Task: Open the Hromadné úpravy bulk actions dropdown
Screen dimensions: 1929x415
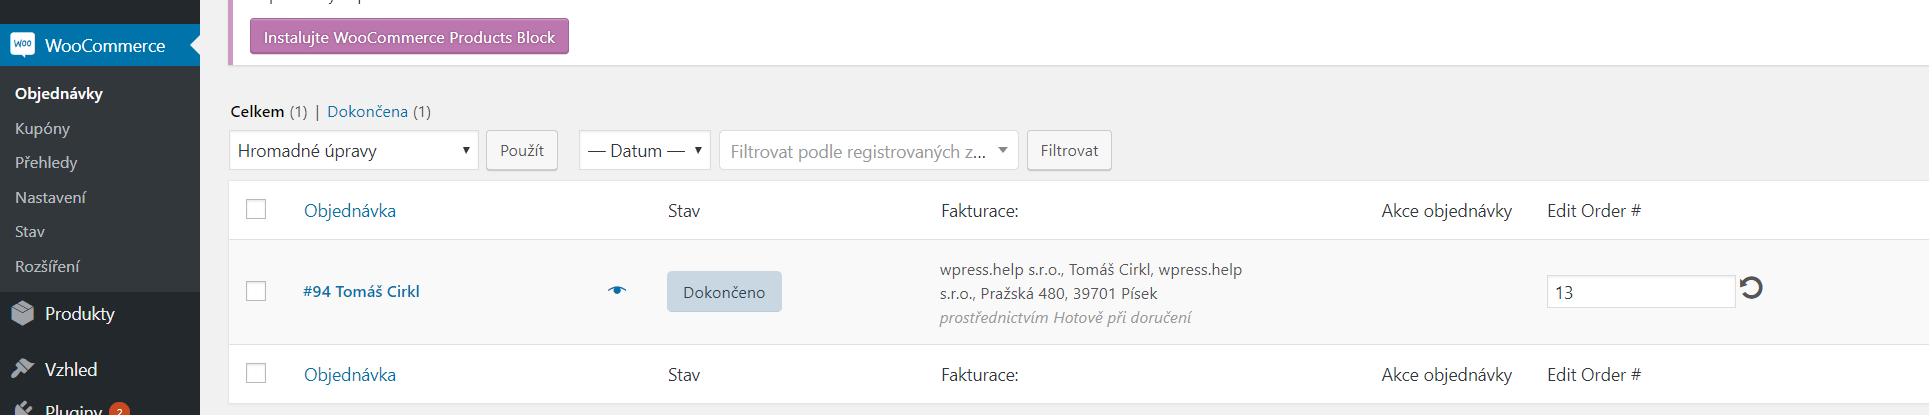Action: (354, 151)
